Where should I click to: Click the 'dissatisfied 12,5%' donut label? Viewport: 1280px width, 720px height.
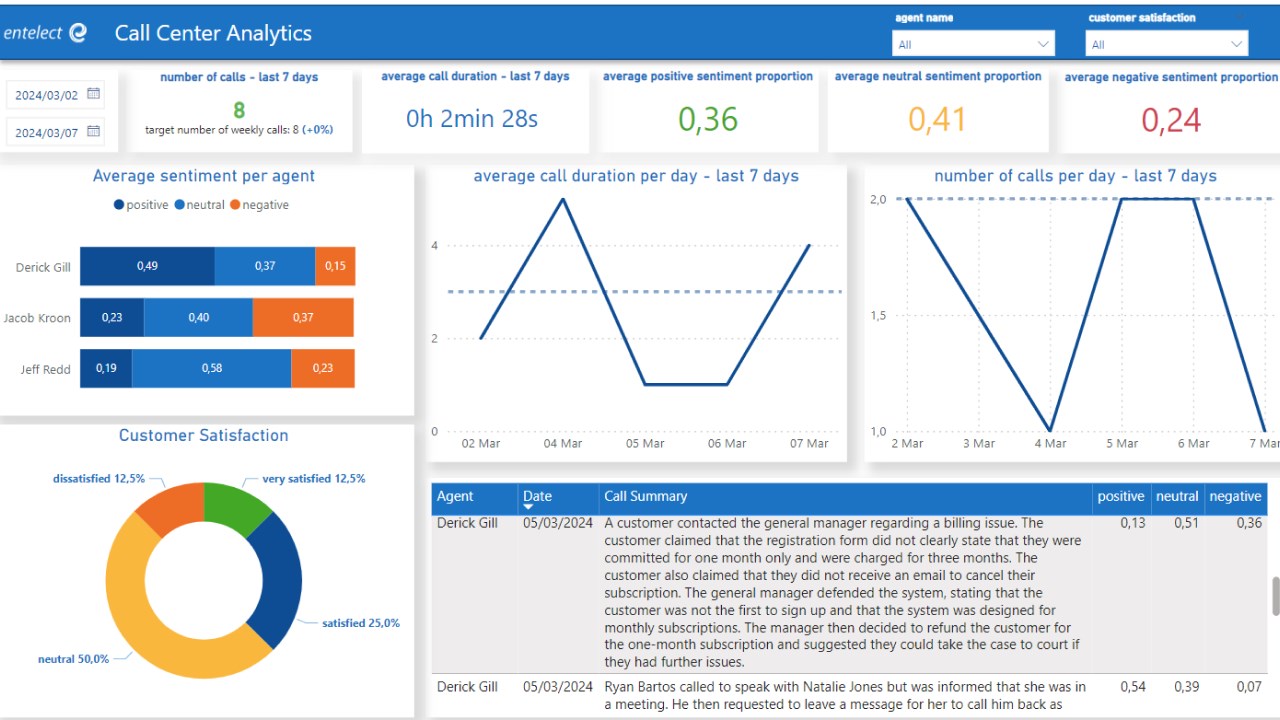click(x=99, y=479)
